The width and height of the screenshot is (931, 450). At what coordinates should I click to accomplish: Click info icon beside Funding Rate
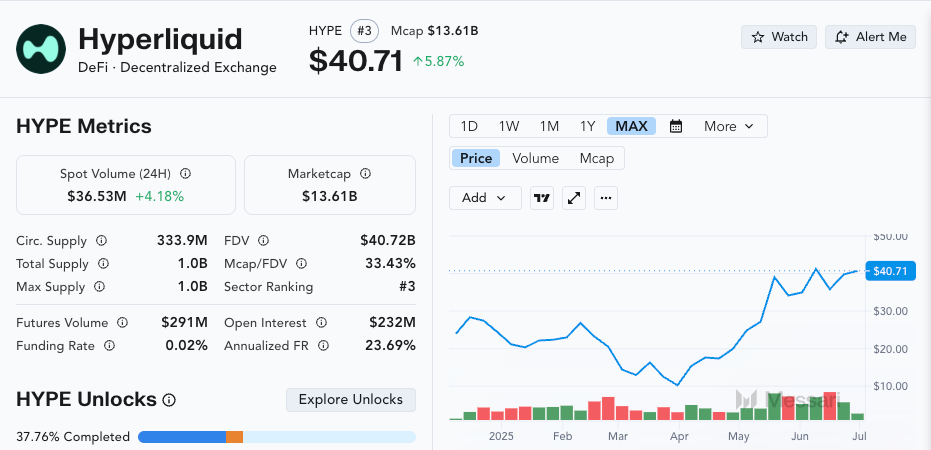pos(109,346)
